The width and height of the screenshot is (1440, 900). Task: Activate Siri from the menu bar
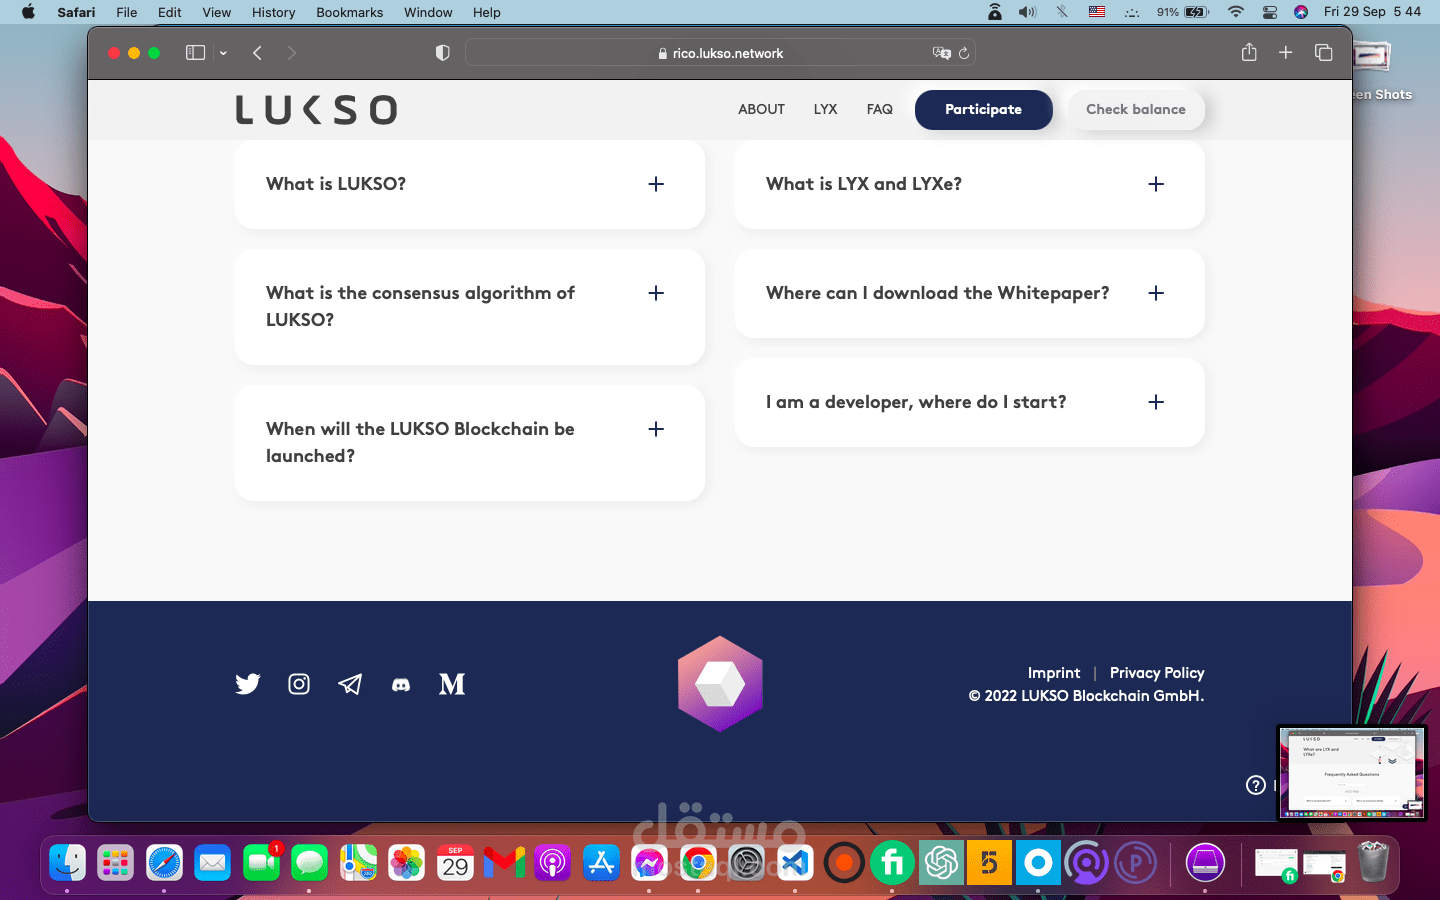coord(1301,12)
